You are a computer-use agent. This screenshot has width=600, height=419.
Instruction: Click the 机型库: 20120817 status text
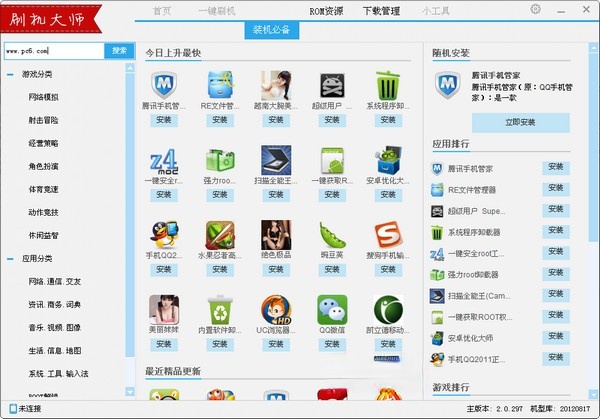pos(560,409)
